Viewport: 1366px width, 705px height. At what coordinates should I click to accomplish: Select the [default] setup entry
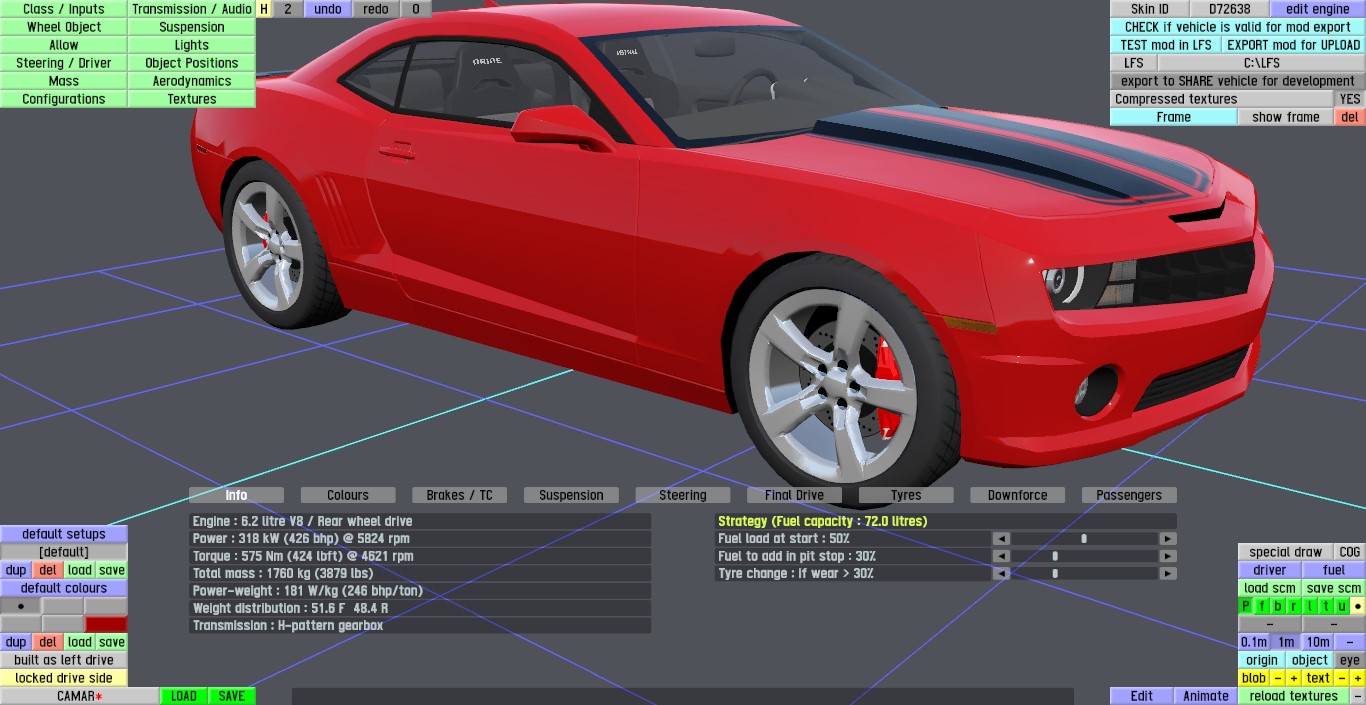click(x=64, y=552)
